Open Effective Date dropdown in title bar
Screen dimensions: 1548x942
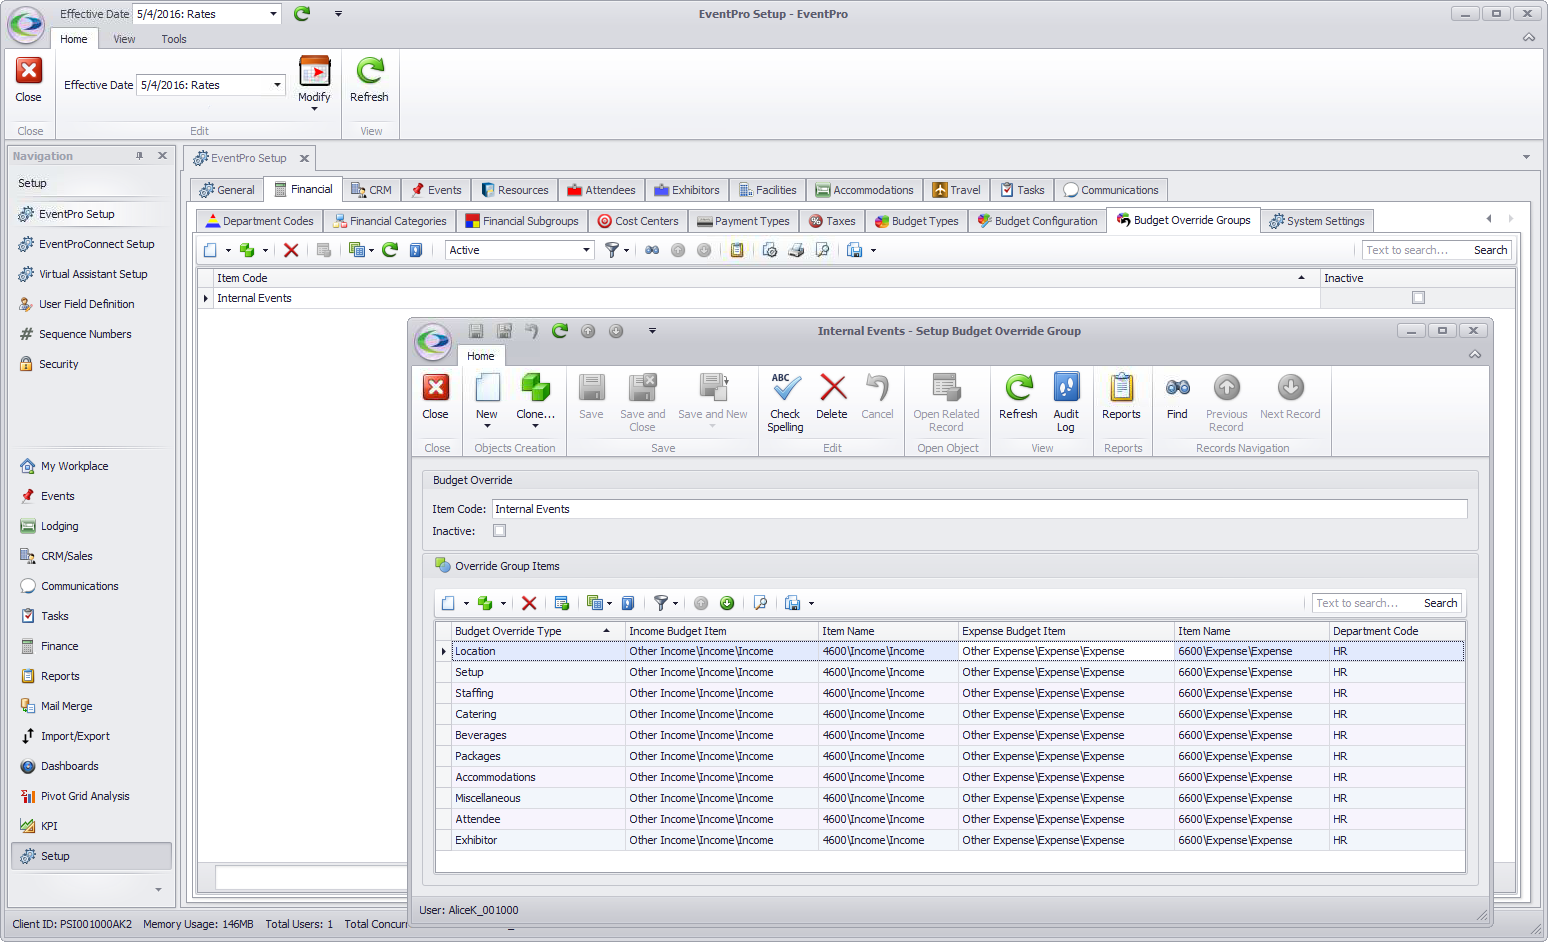[274, 14]
